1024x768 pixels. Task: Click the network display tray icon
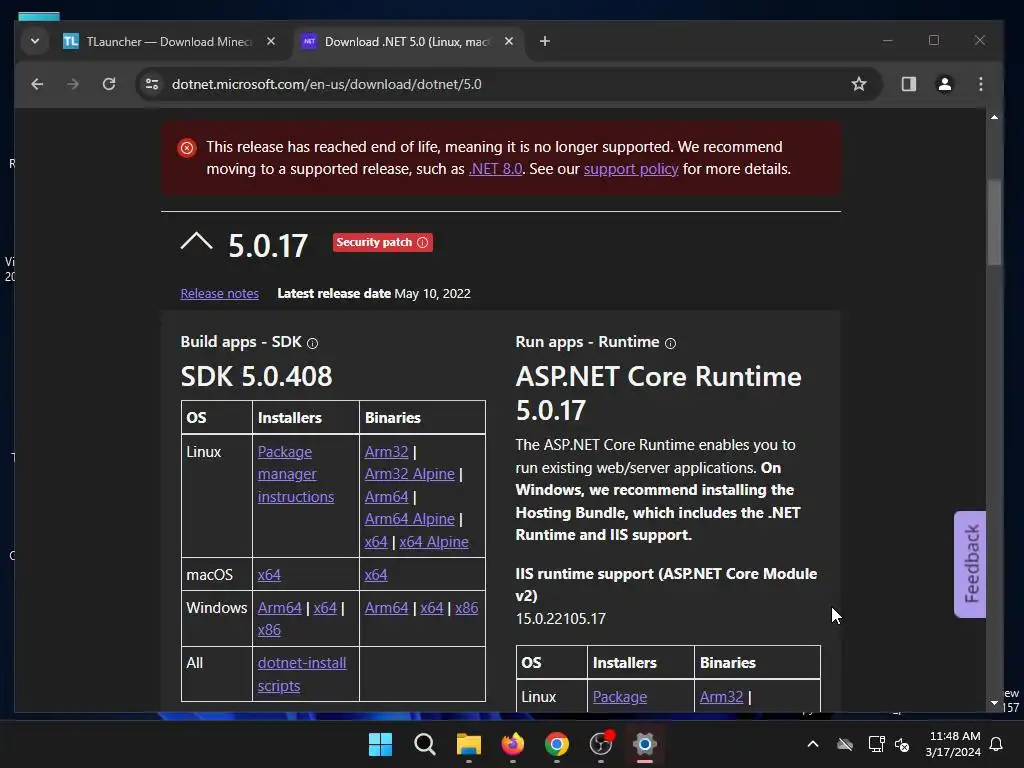tap(876, 744)
